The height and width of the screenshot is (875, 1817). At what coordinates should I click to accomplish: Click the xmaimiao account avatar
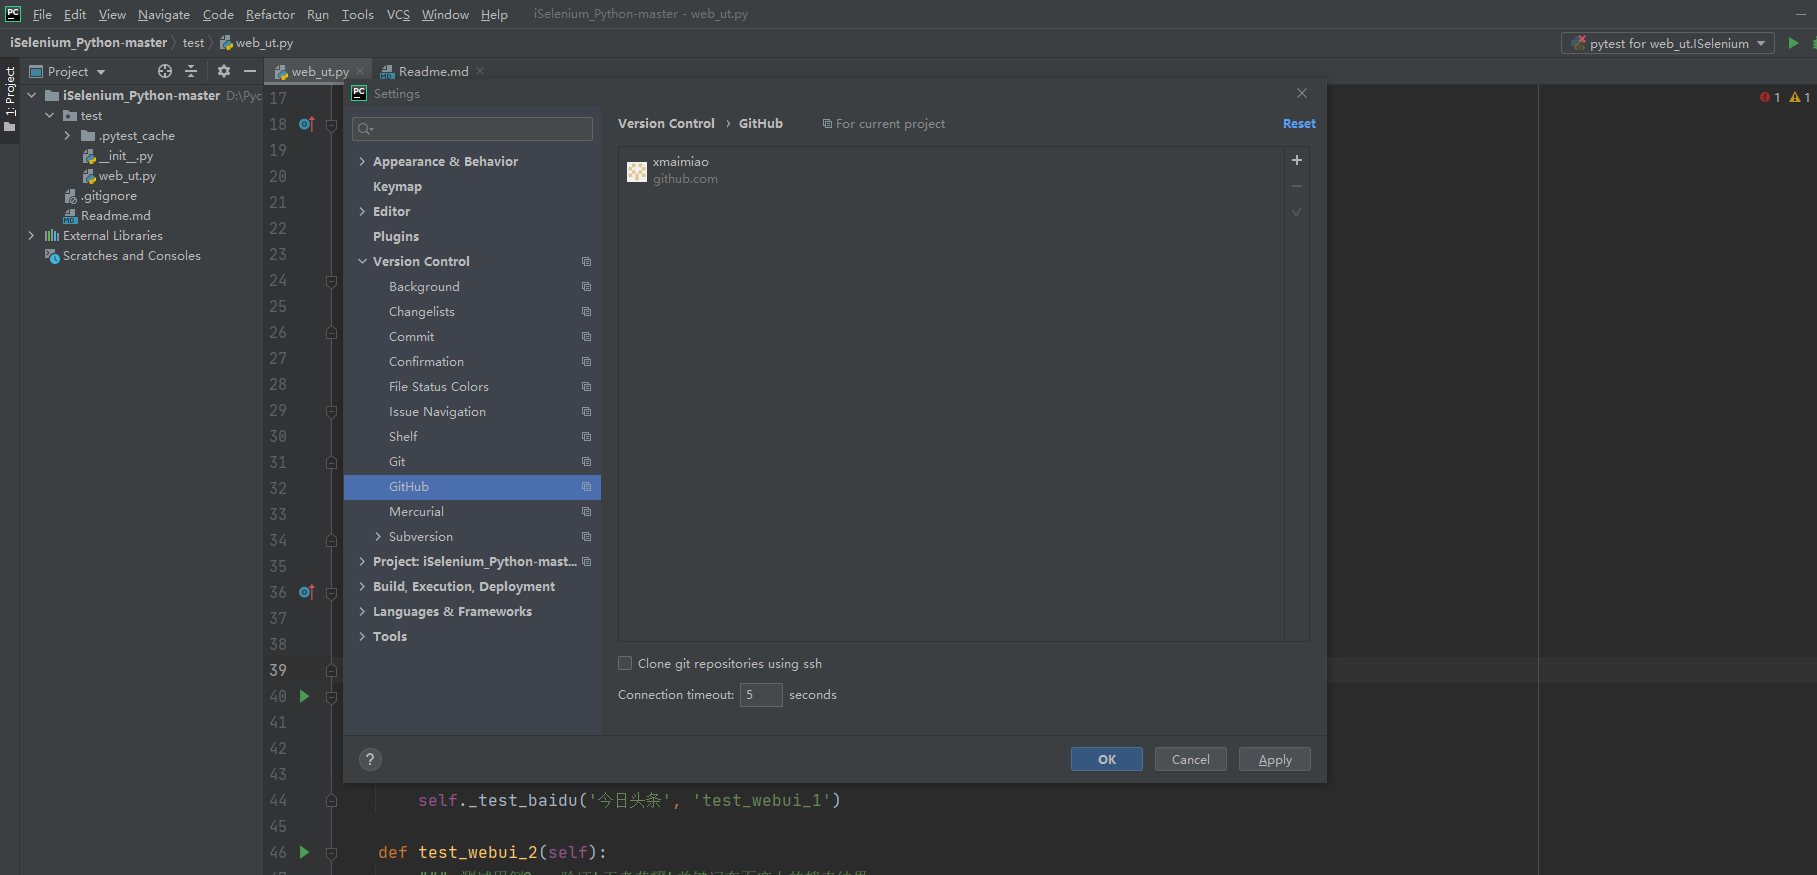click(637, 171)
